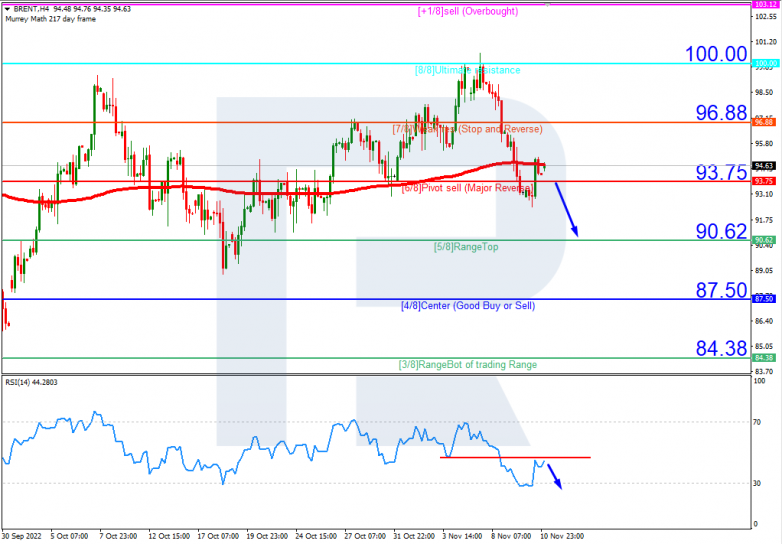Select the large blue 96.88 price label
Image resolution: width=782 pixels, height=544 pixels.
coord(722,113)
